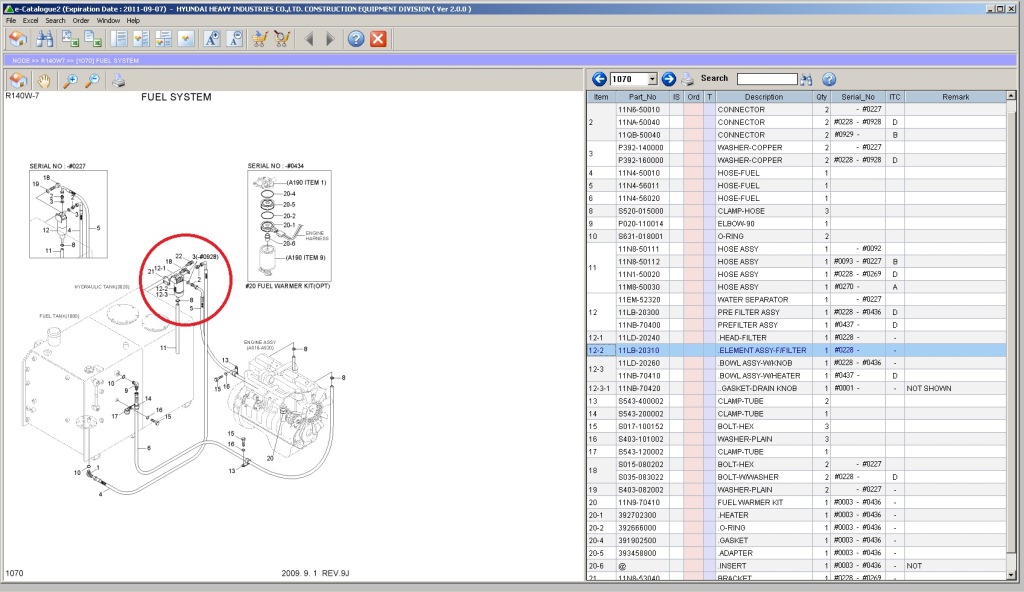This screenshot has height=592, width=1024.
Task: Click the Serial_No column header
Action: [857, 97]
